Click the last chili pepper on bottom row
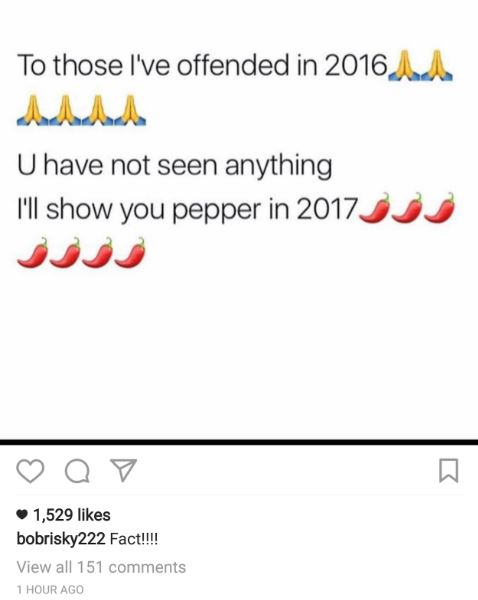Screen dimensions: 478x600 tap(131, 252)
